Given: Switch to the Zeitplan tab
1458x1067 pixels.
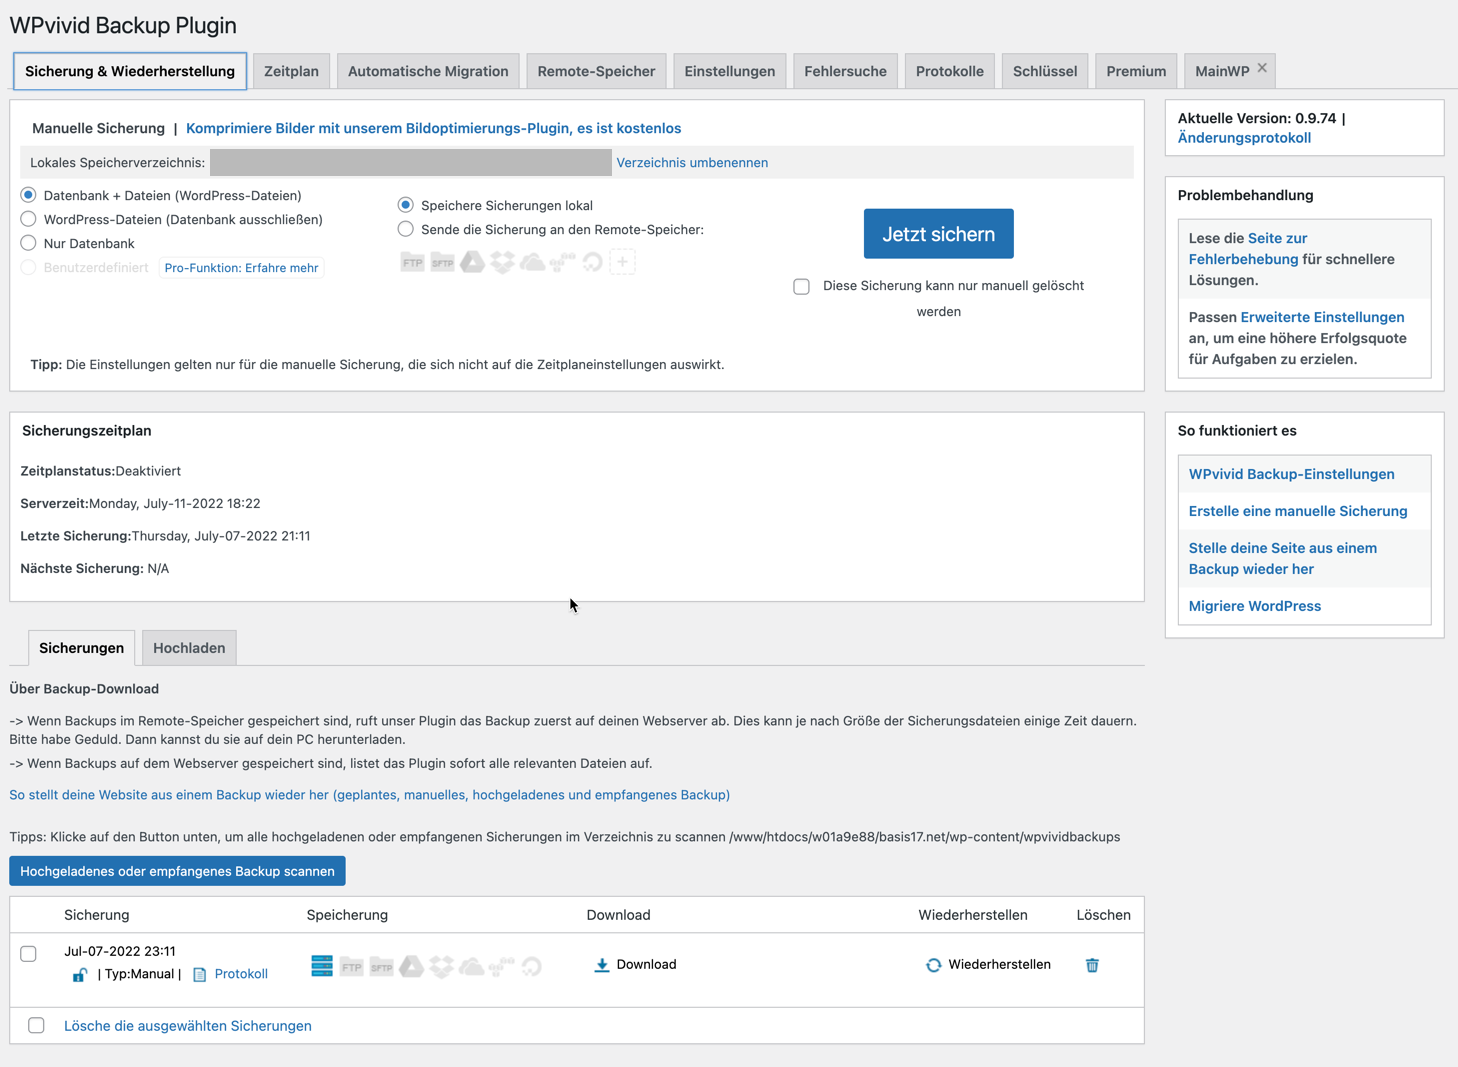Looking at the screenshot, I should point(291,71).
